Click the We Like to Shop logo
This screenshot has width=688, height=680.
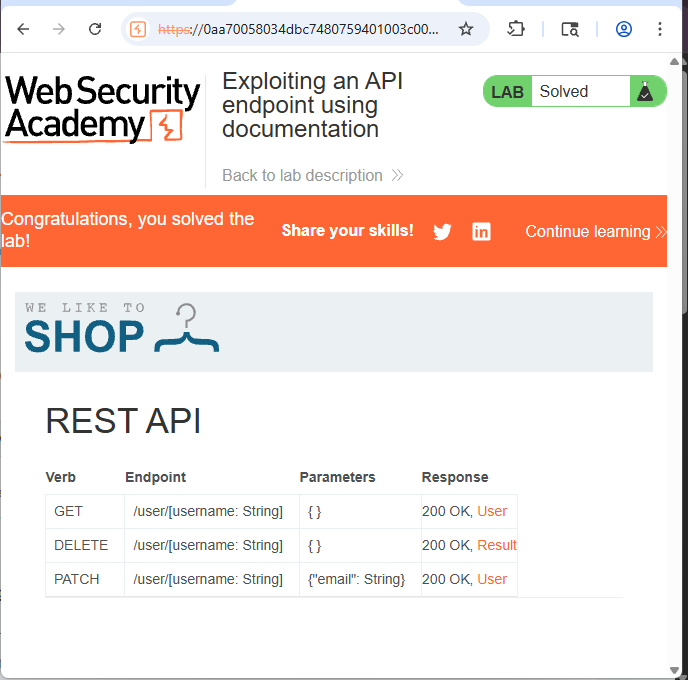pos(122,329)
